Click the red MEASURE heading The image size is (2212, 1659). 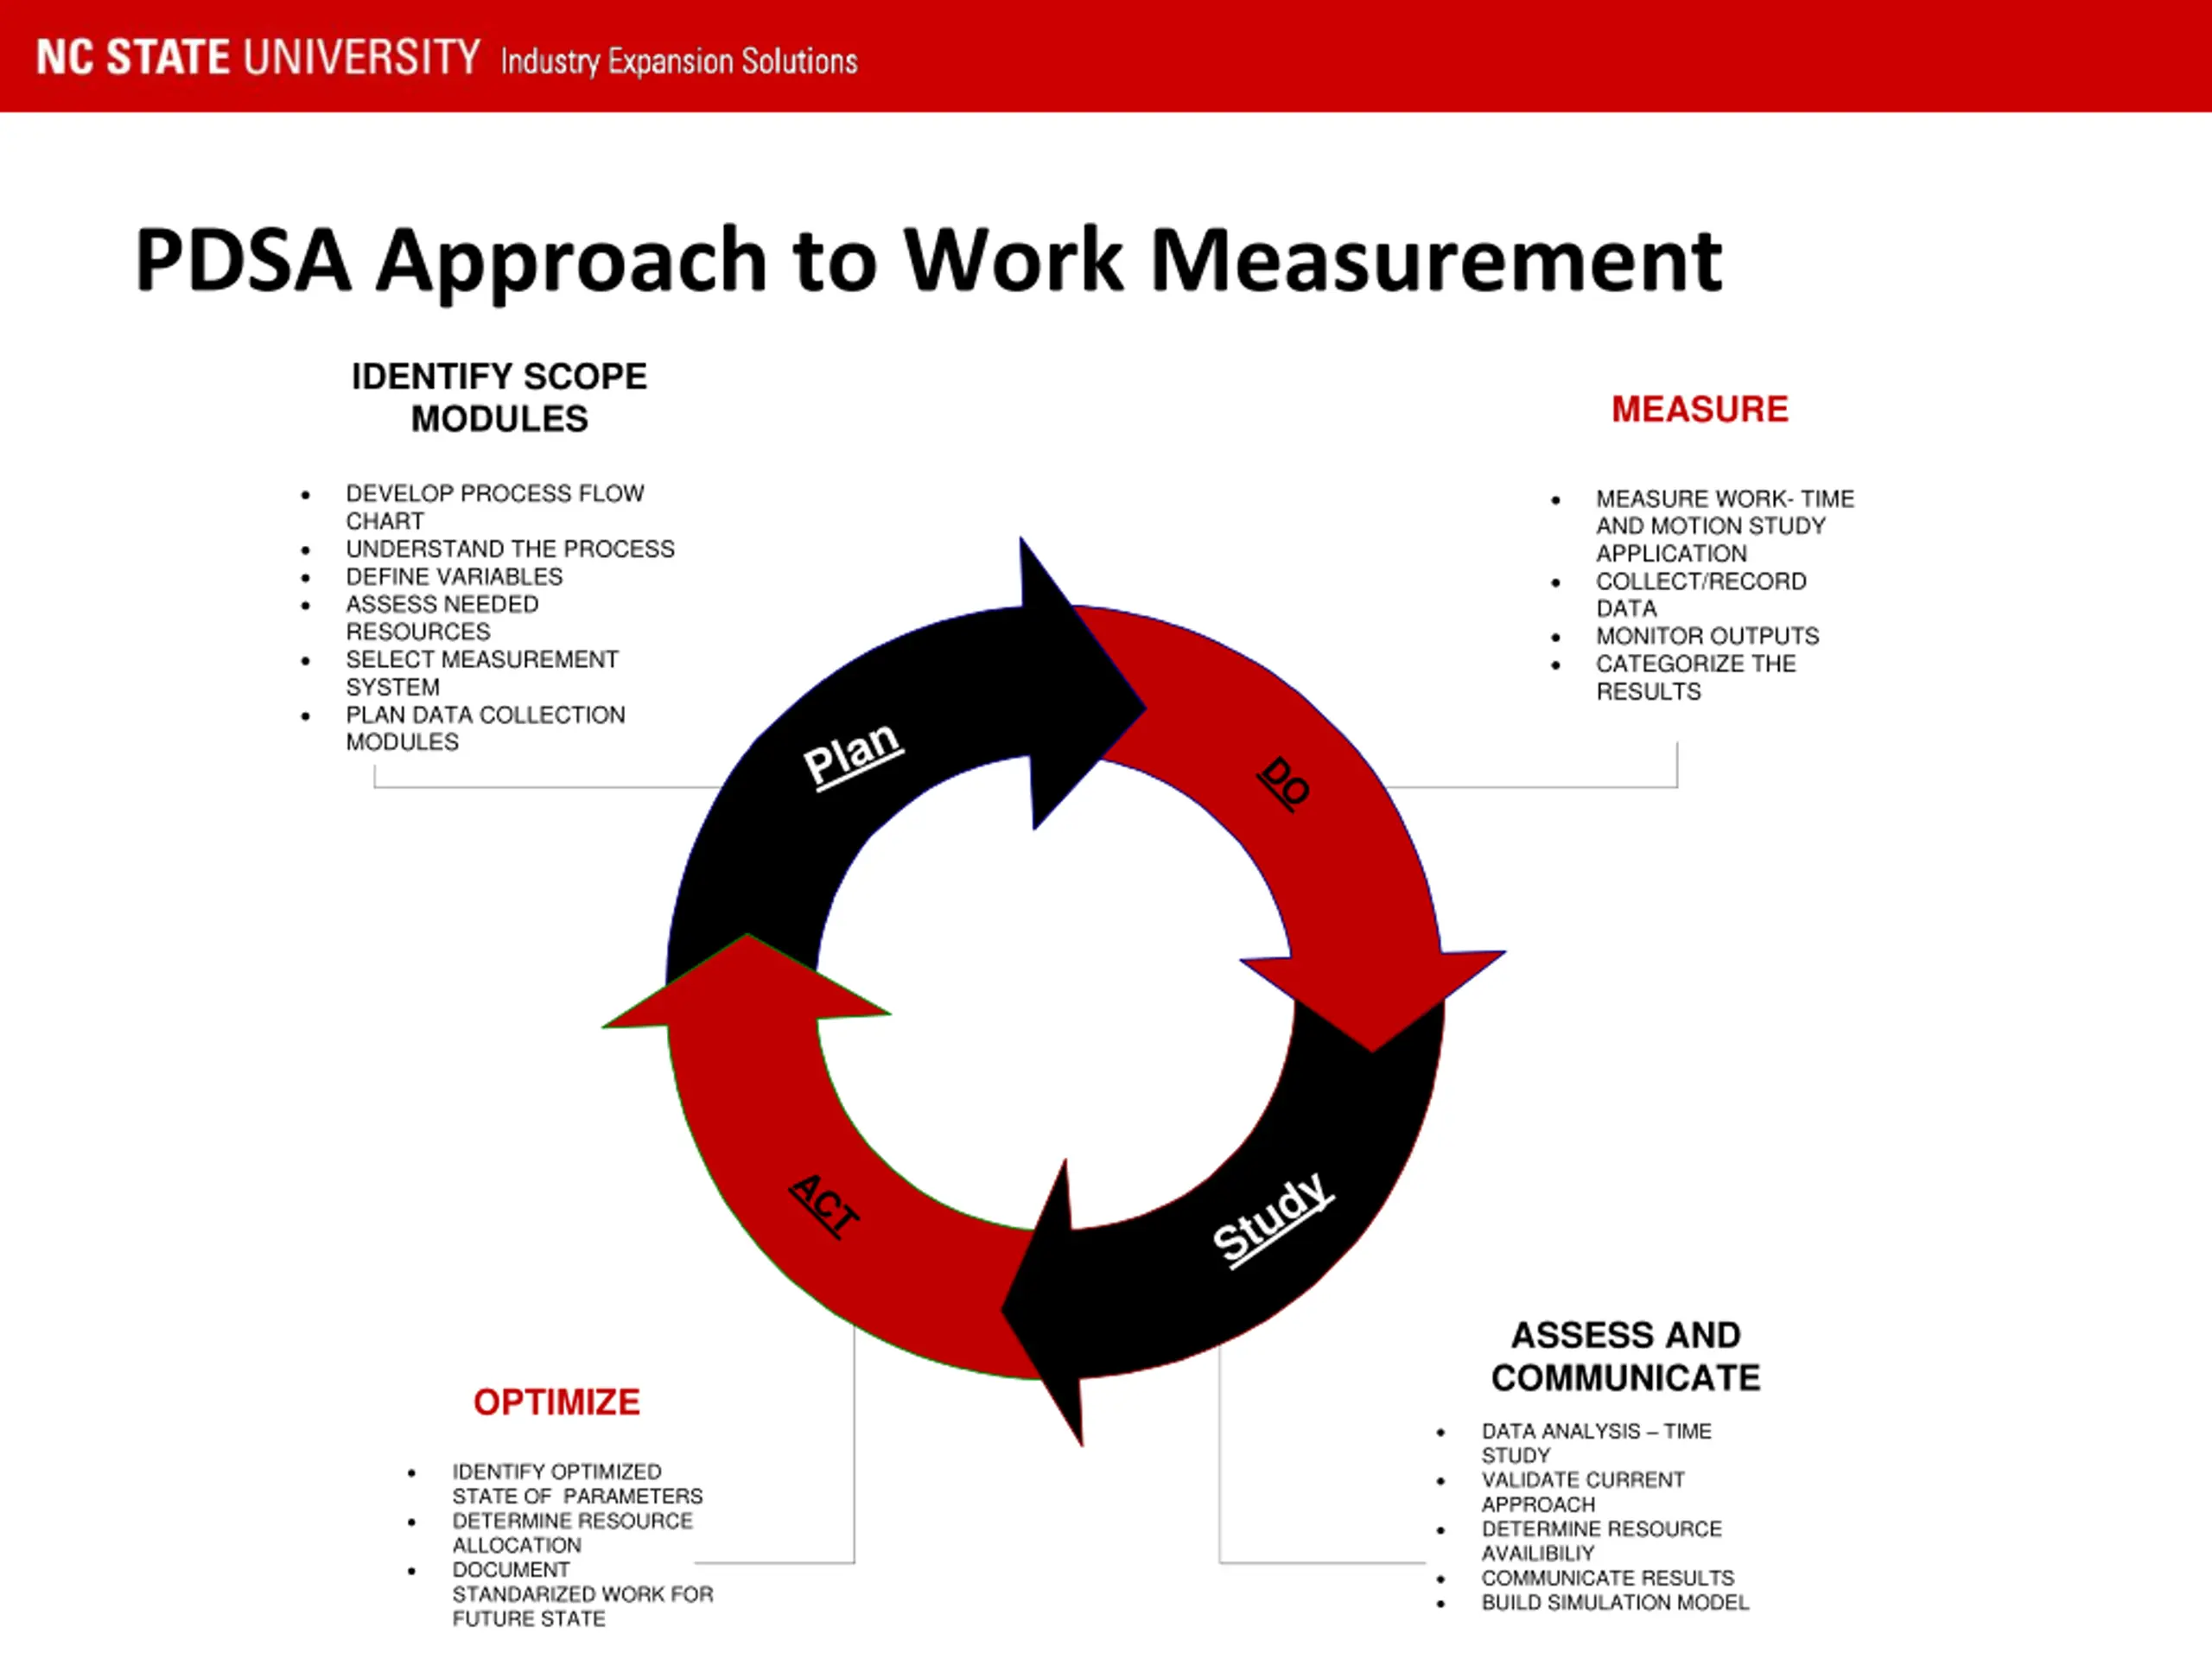1699,409
